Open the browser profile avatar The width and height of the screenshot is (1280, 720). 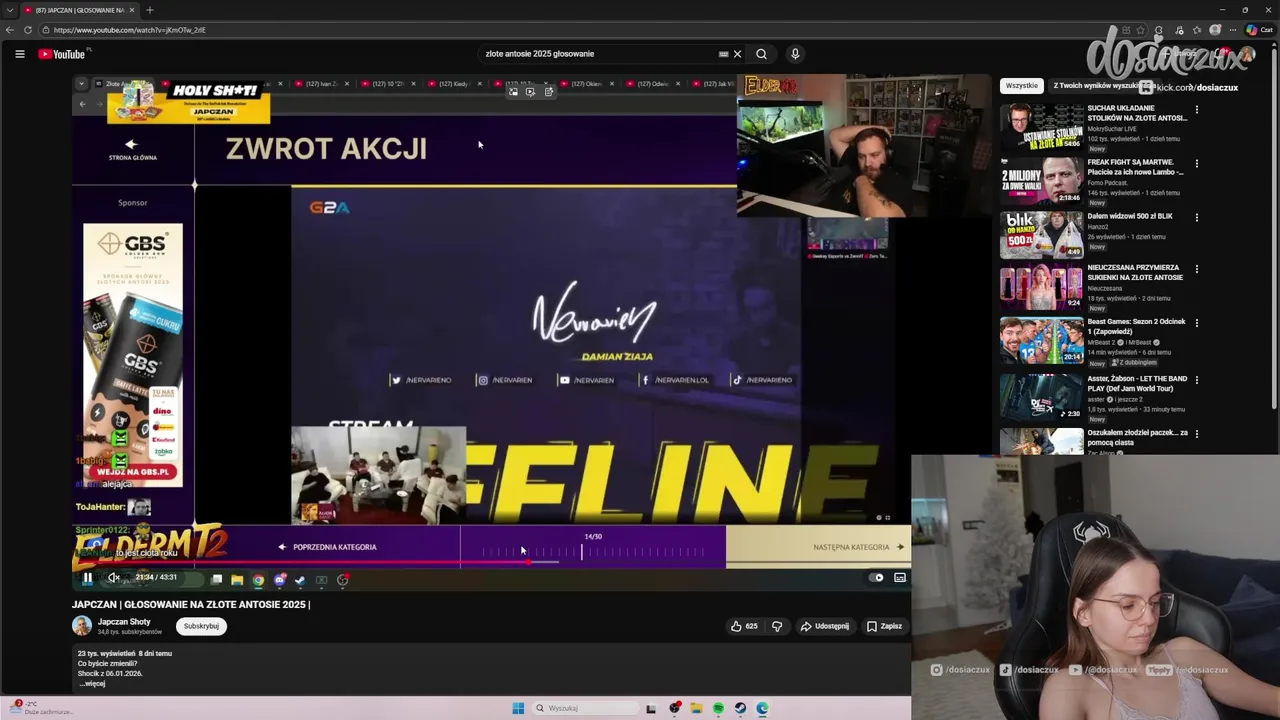click(1215, 30)
